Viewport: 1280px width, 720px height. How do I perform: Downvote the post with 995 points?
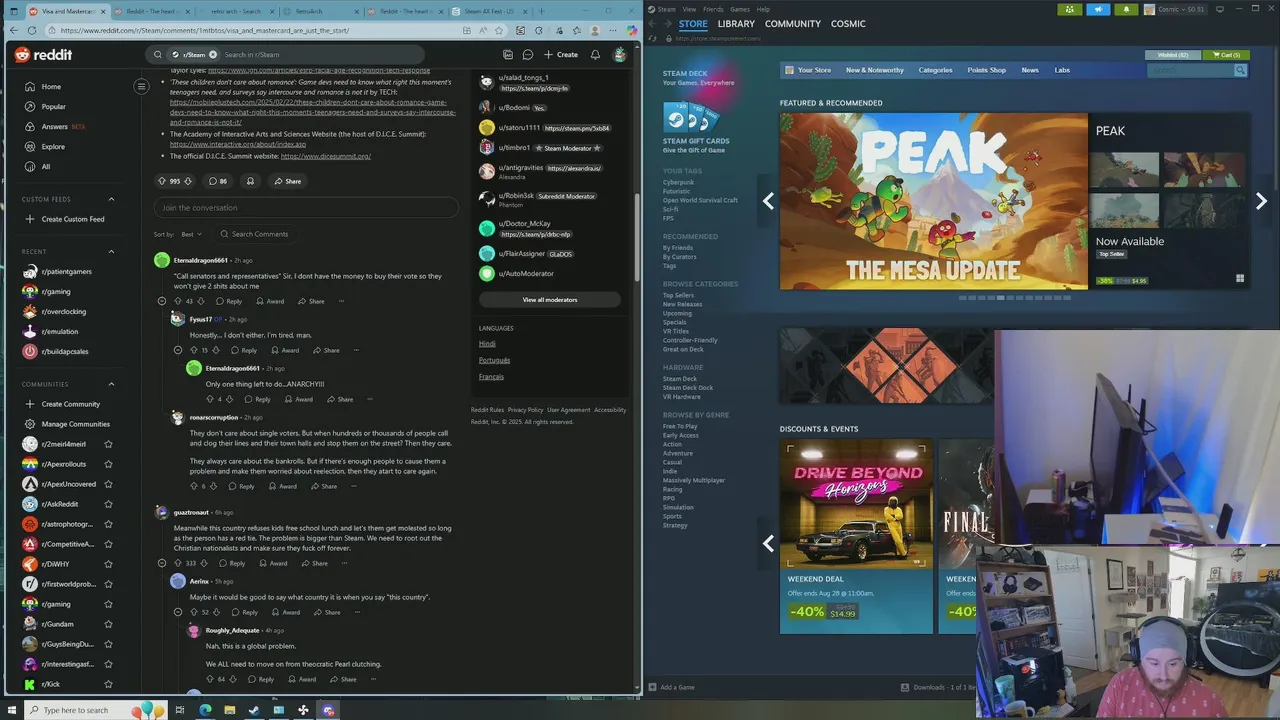pos(187,181)
